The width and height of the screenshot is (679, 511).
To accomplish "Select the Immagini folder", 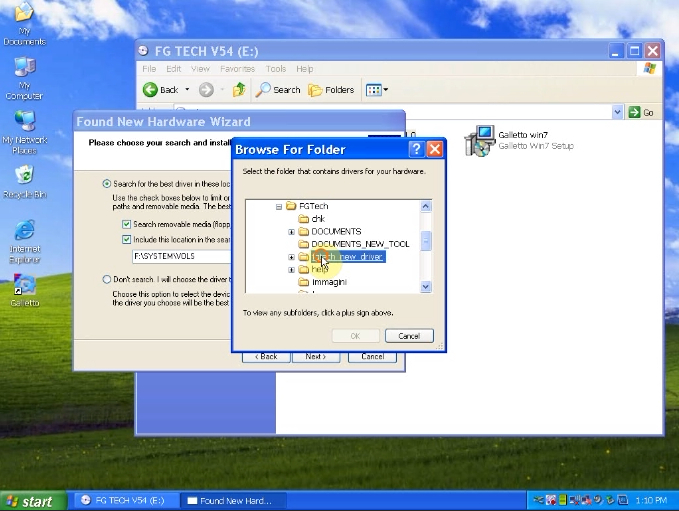I will (x=329, y=282).
